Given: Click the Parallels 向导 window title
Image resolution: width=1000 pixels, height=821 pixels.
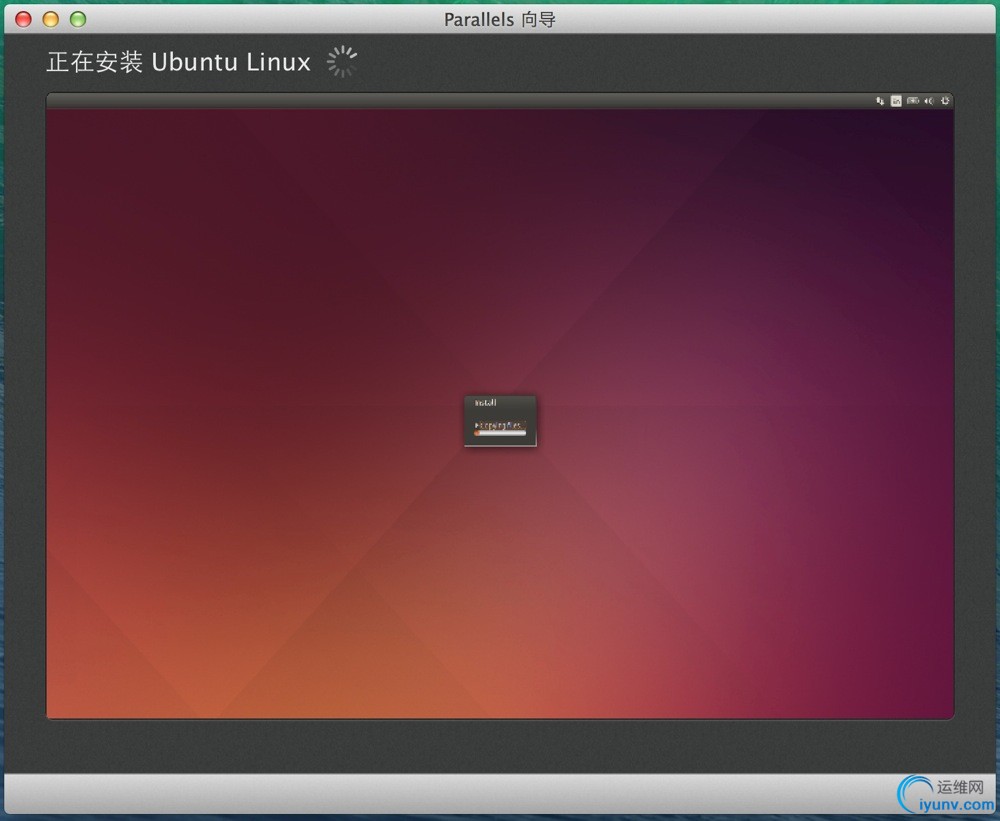Looking at the screenshot, I should (x=500, y=20).
